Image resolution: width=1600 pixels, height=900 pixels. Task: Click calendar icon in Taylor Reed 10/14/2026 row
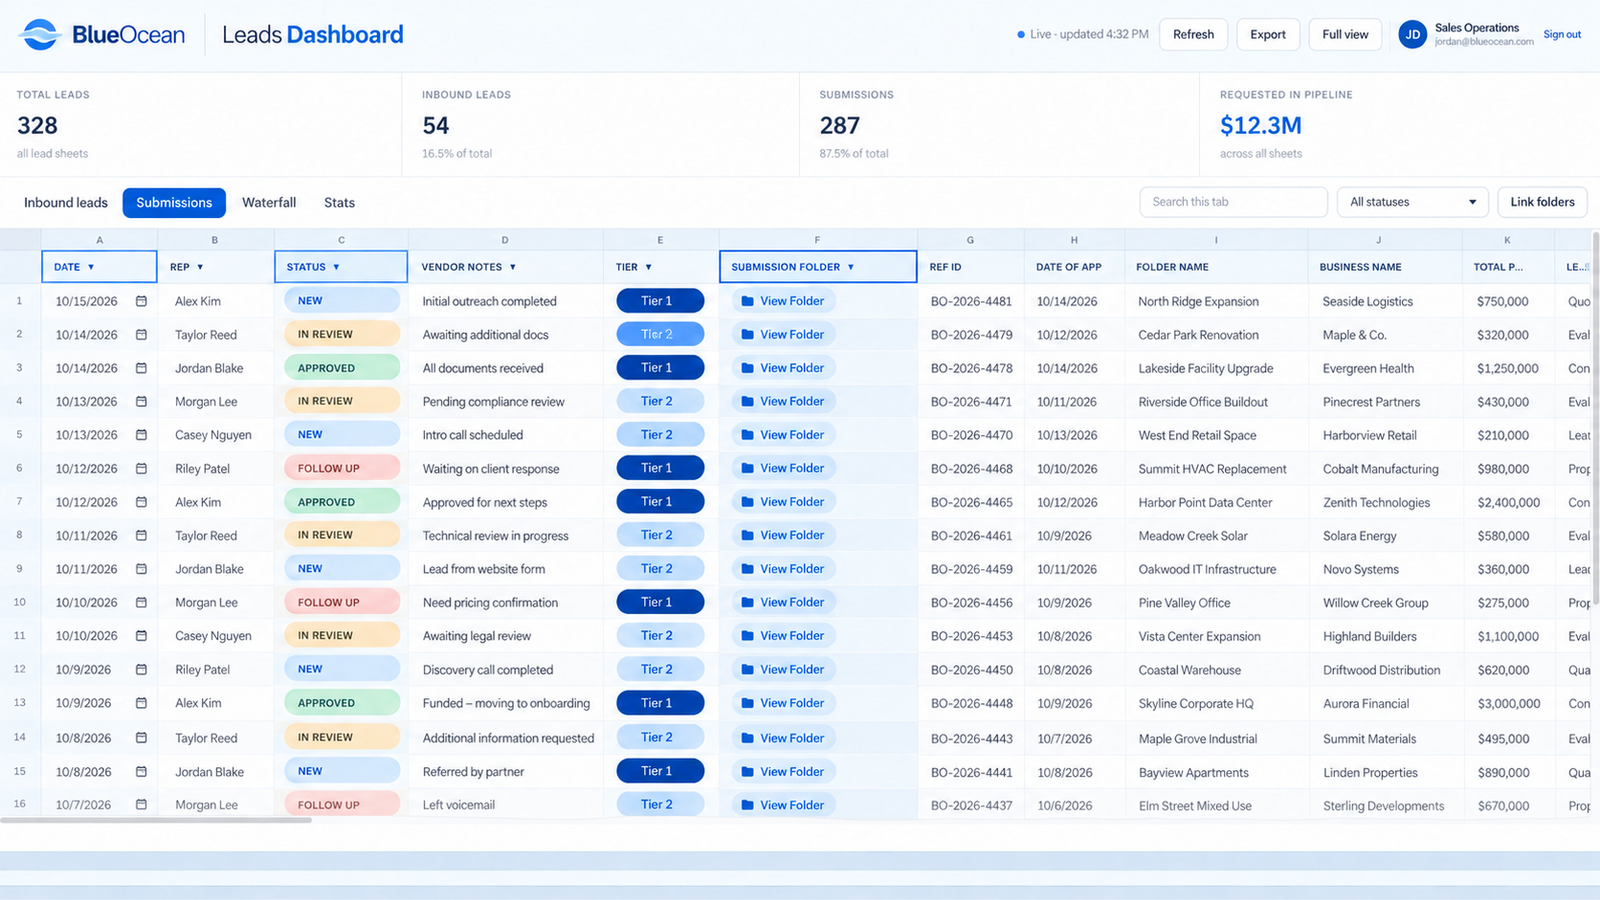141,335
